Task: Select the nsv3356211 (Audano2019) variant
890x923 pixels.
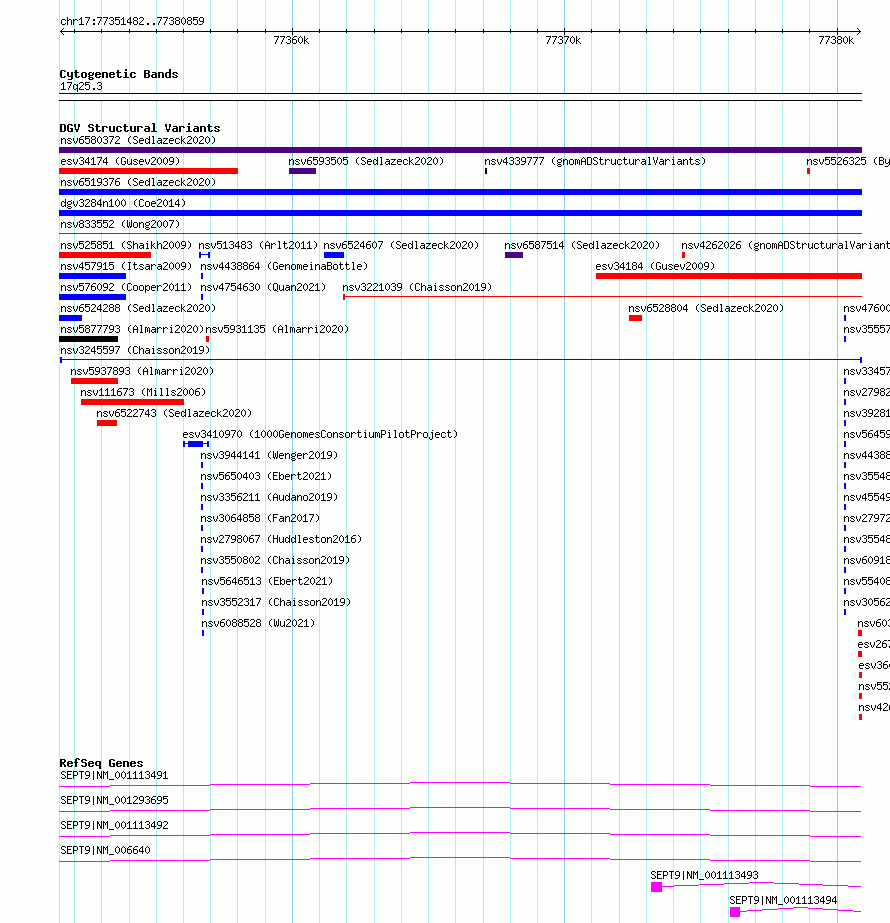Action: [x=269, y=498]
